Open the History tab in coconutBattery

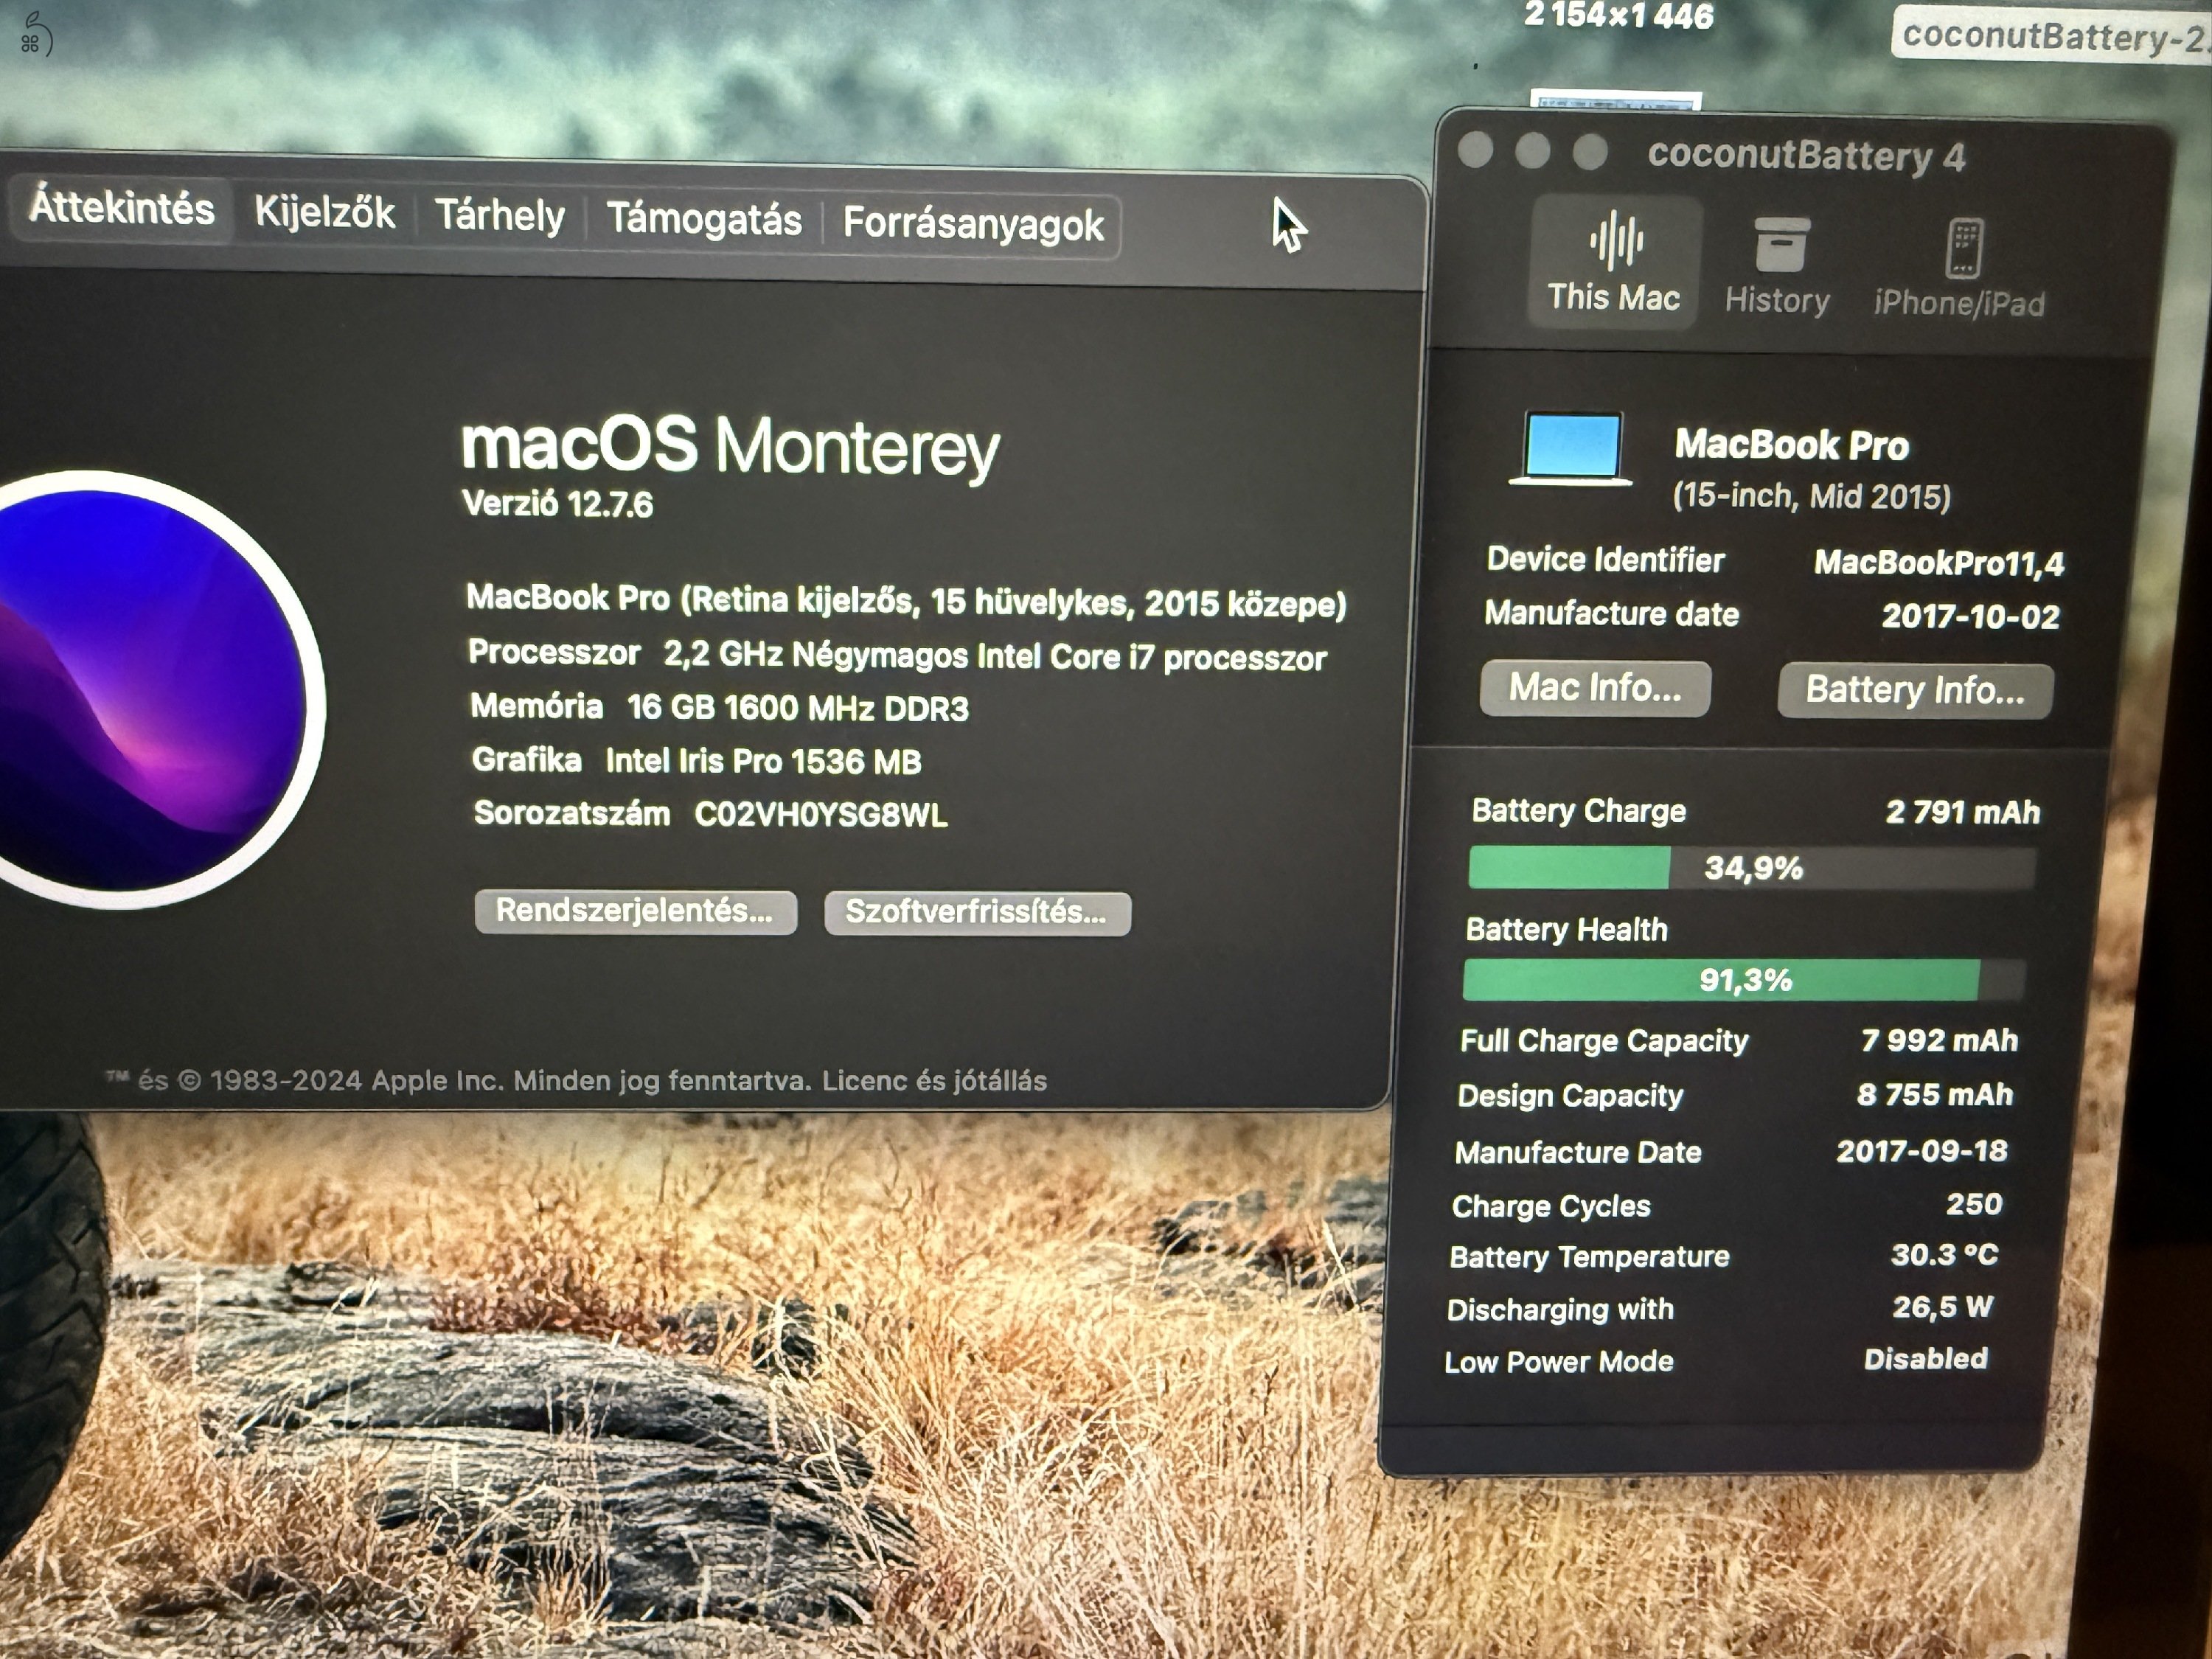click(1777, 266)
